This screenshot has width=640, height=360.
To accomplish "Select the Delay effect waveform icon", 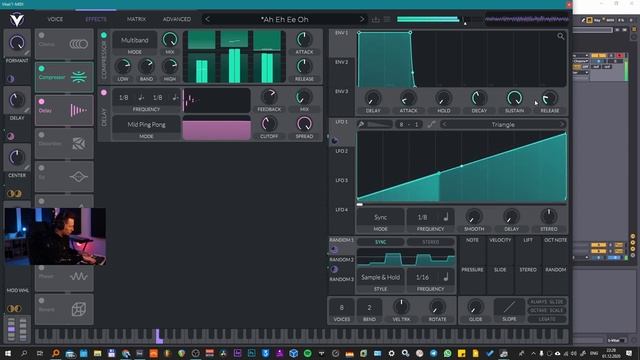I will (x=78, y=110).
